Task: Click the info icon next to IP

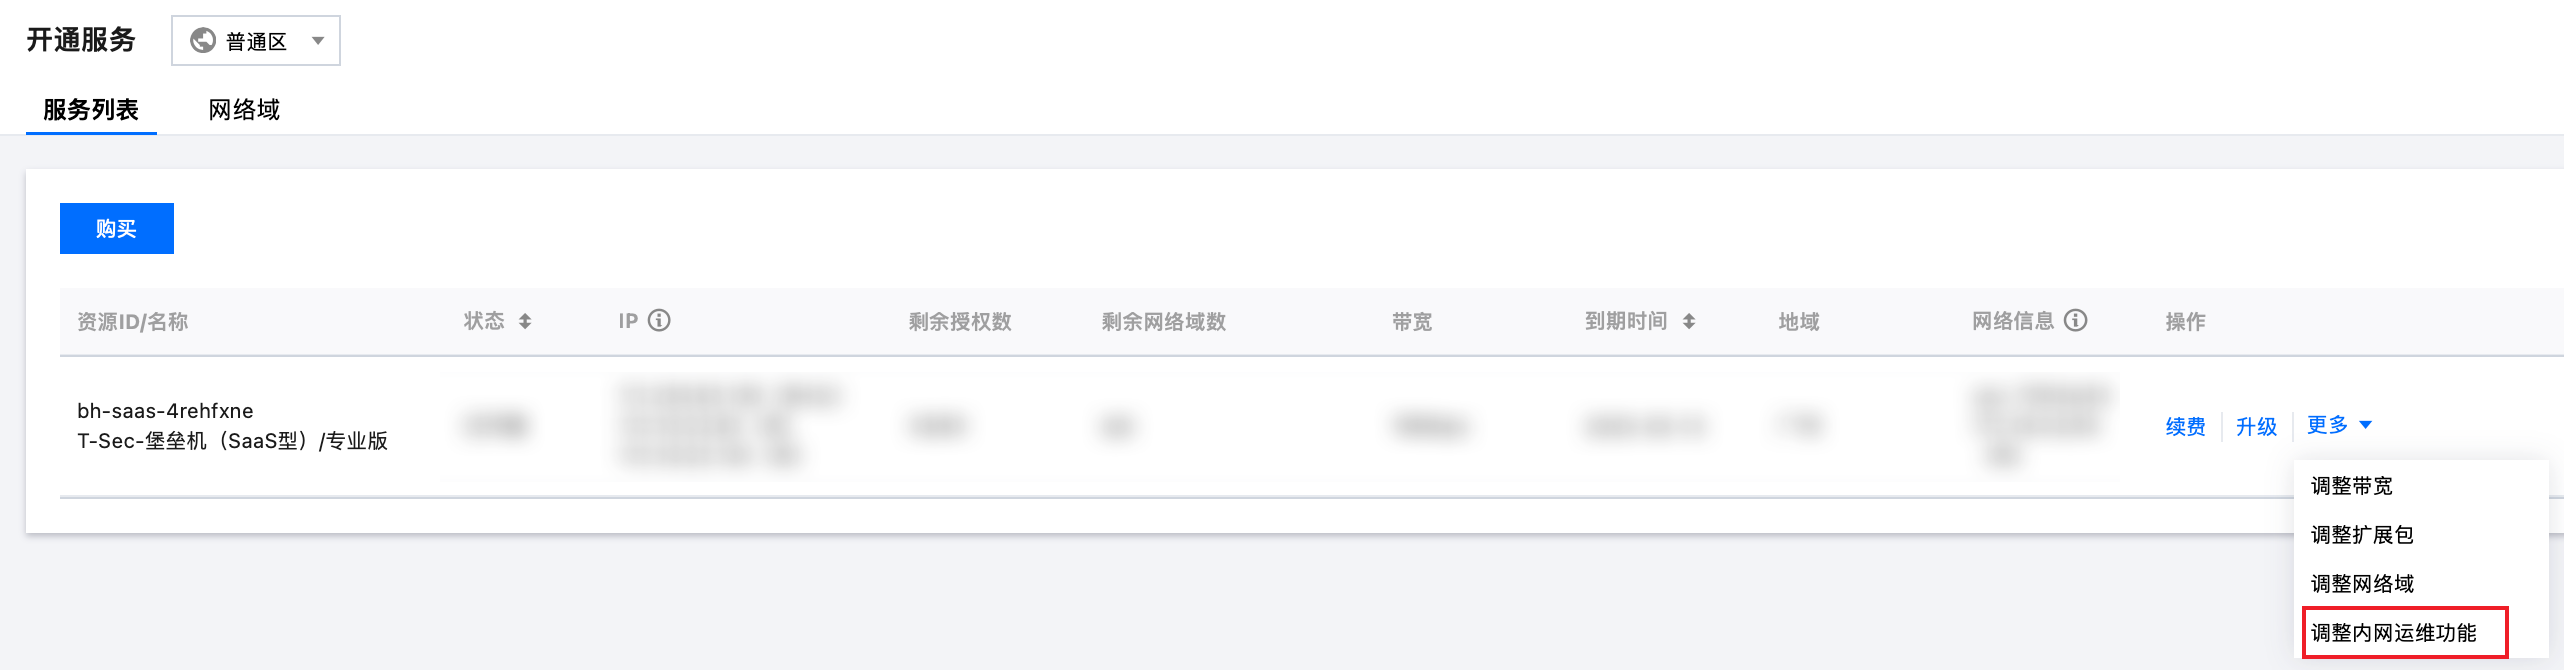Action: [659, 320]
